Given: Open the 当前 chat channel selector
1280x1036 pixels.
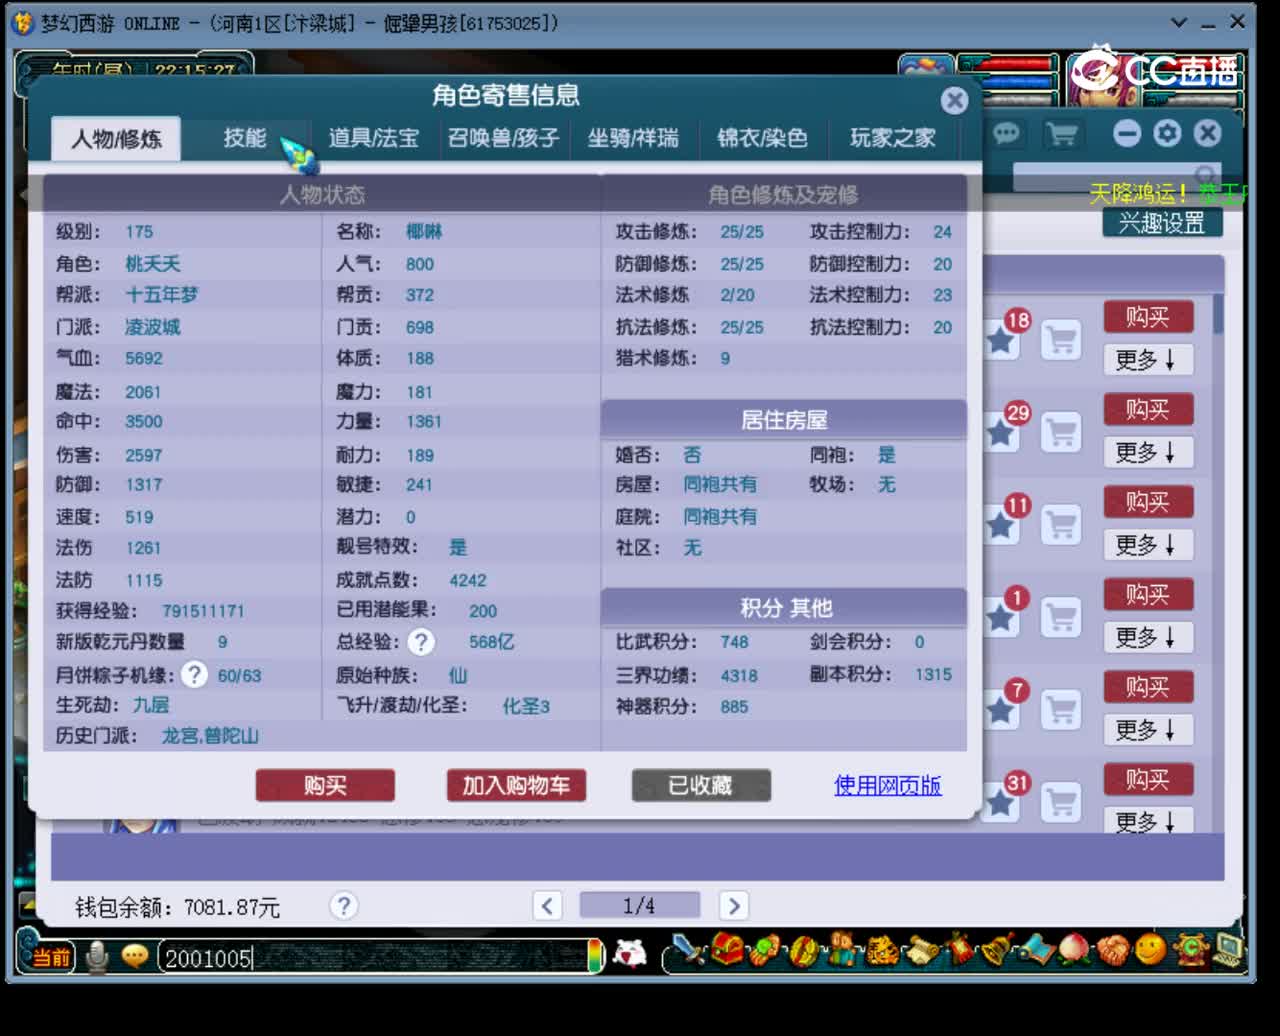Looking at the screenshot, I should [51, 958].
